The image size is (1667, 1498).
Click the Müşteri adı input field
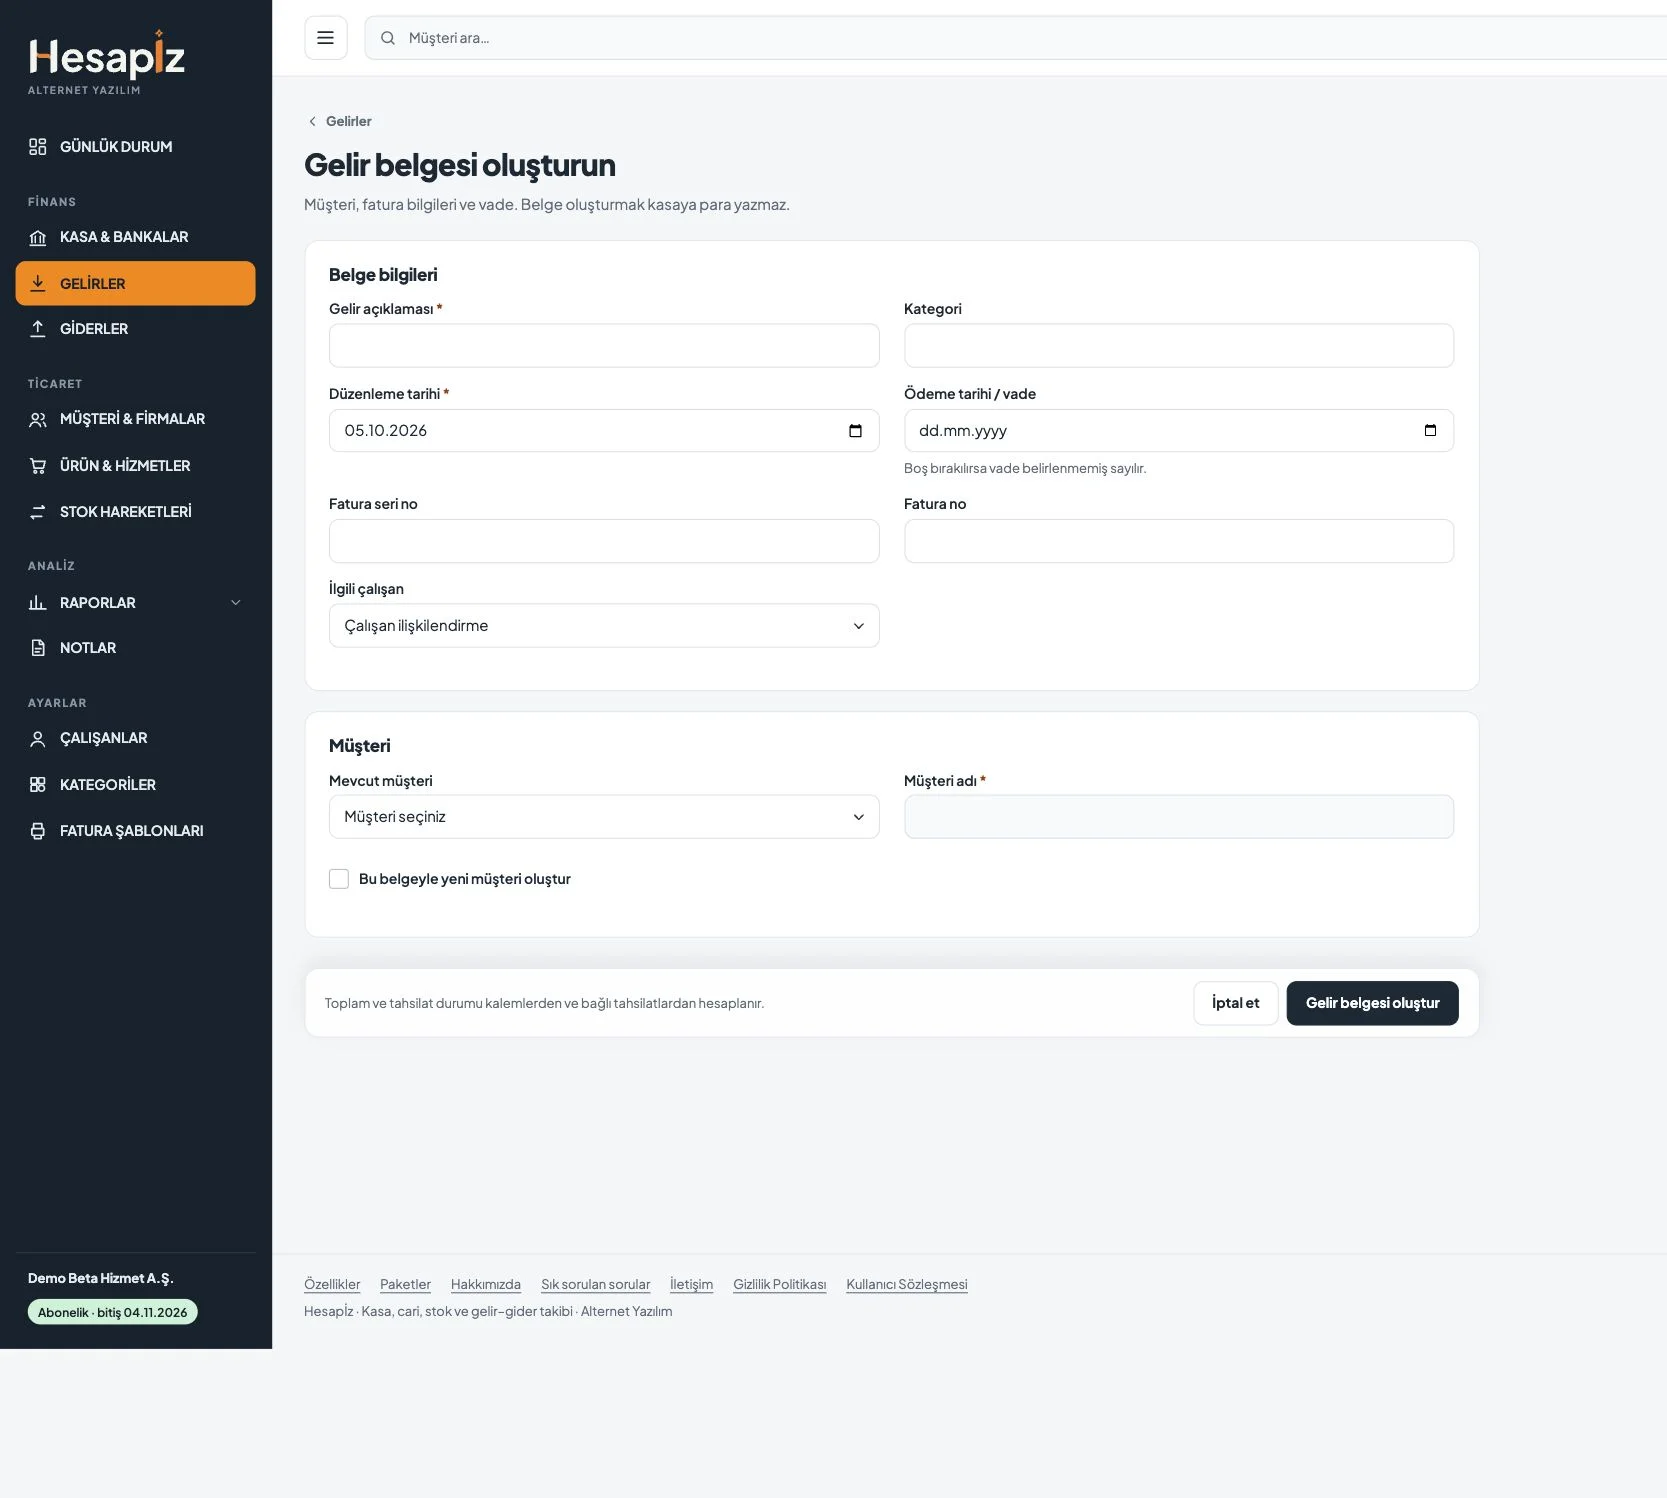[x=1179, y=817]
